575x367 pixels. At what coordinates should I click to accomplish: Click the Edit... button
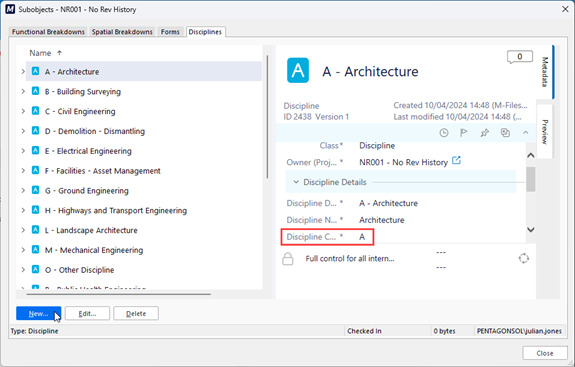(87, 313)
